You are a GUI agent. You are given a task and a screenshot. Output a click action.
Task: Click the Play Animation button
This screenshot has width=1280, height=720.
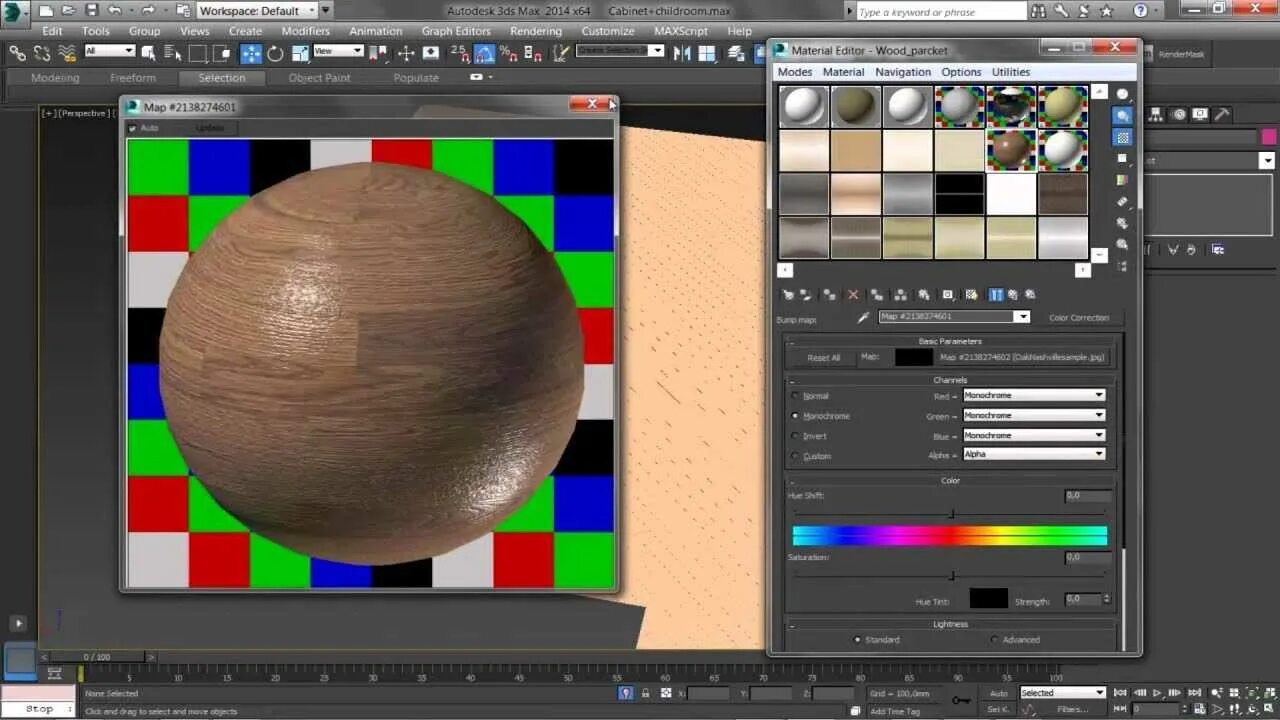click(1157, 693)
